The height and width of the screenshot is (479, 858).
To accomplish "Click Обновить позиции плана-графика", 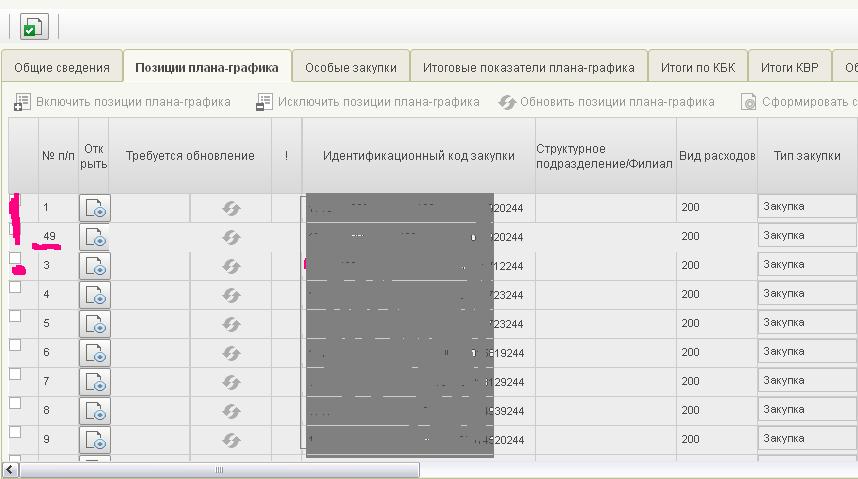I will pyautogui.click(x=607, y=102).
